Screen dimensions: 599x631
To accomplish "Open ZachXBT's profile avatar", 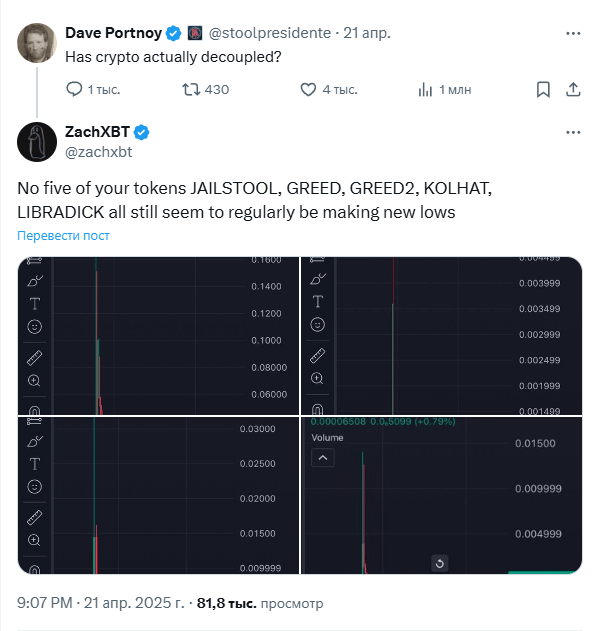I will [x=37, y=142].
